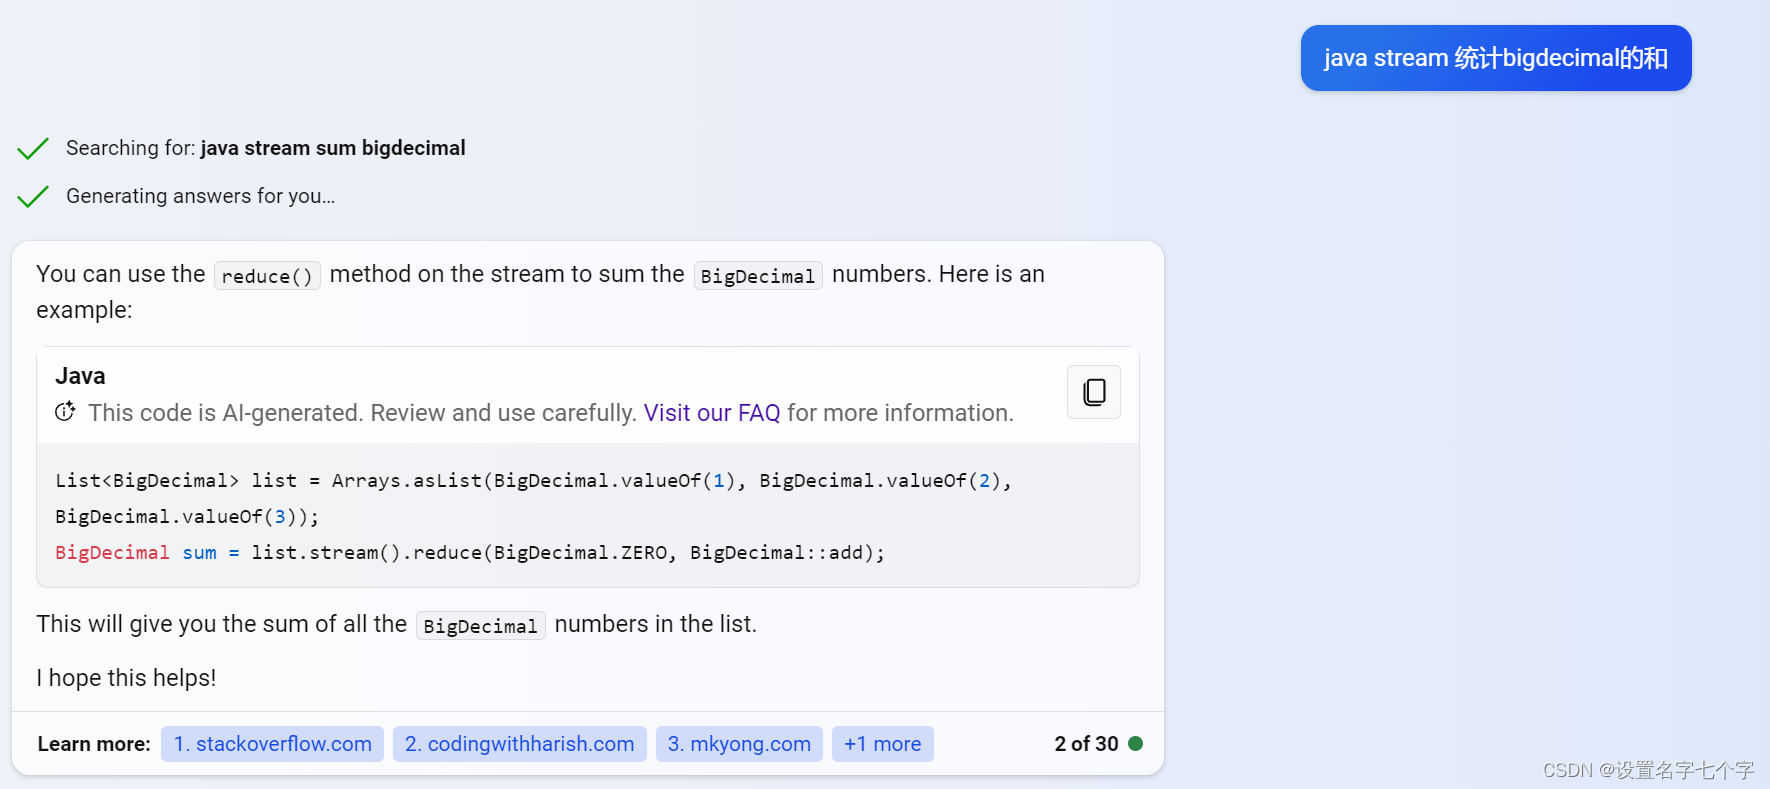
Task: Click the user message about bigdecimal
Action: click(x=1496, y=58)
